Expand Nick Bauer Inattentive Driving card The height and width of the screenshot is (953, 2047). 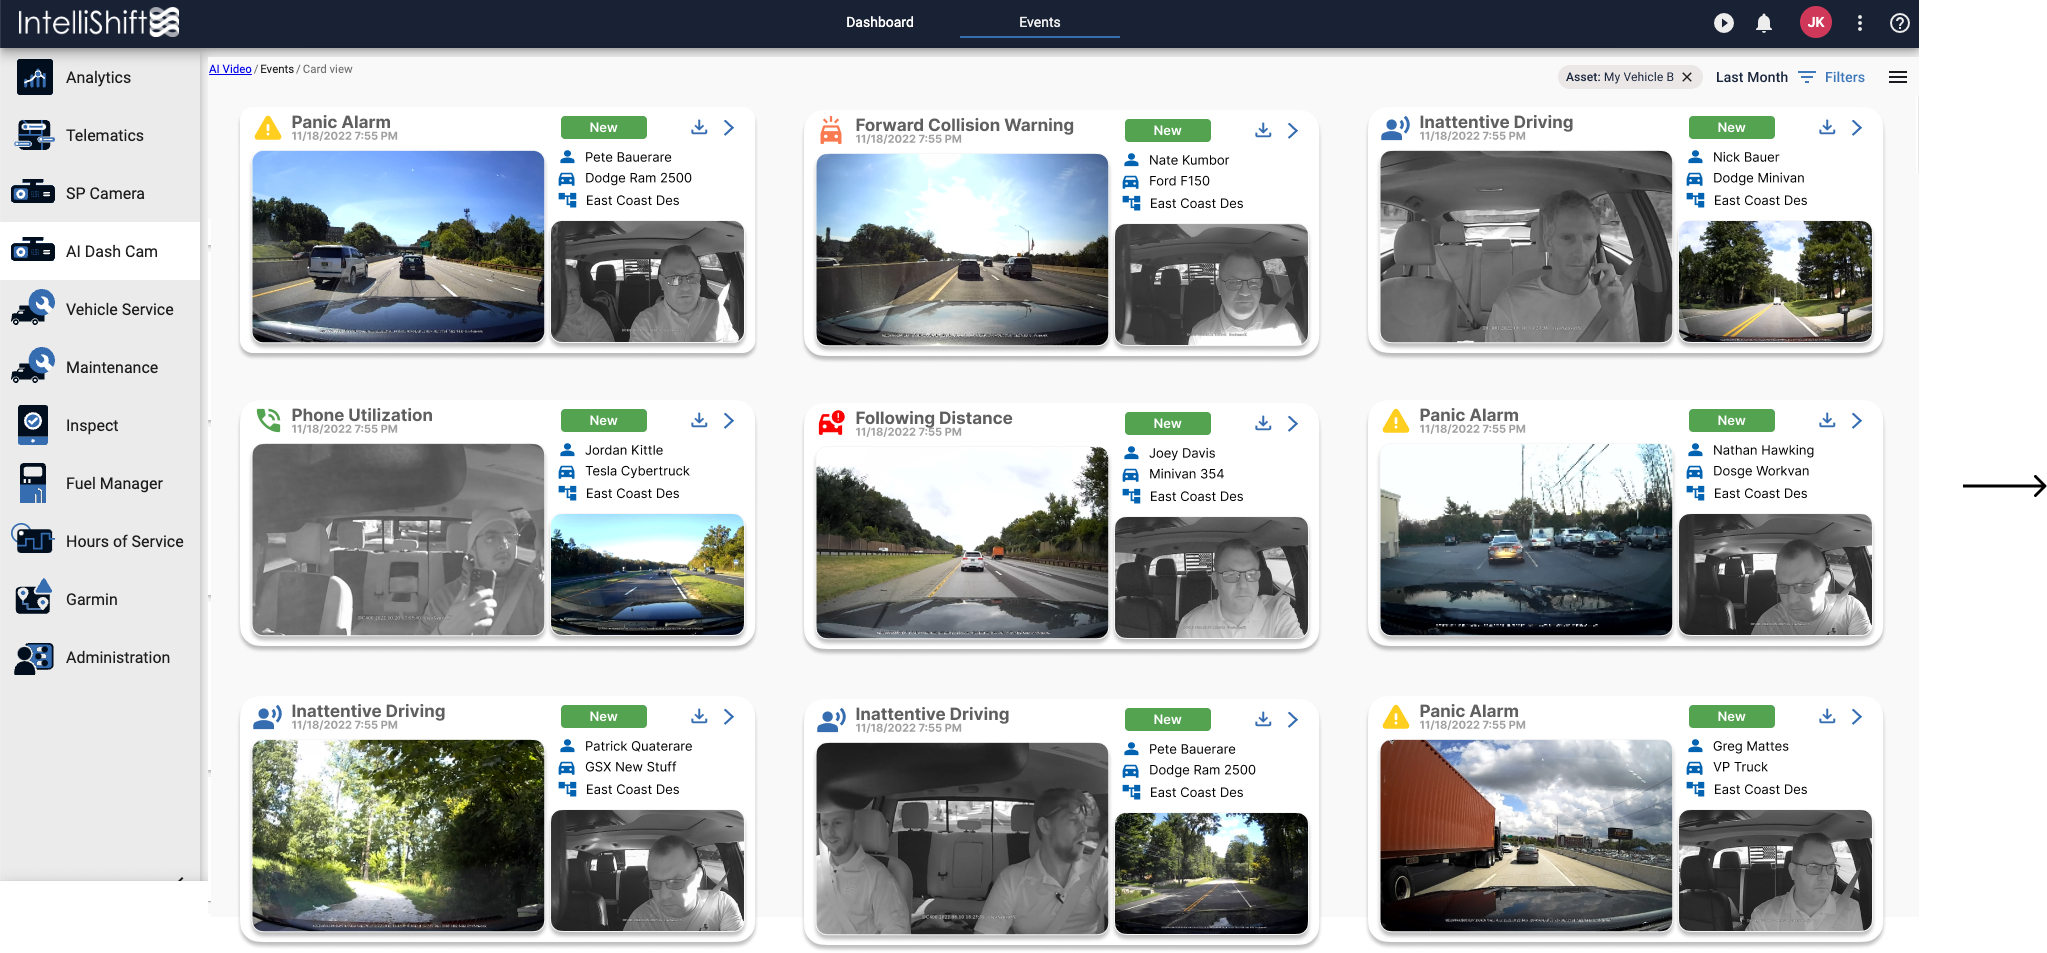click(1857, 128)
